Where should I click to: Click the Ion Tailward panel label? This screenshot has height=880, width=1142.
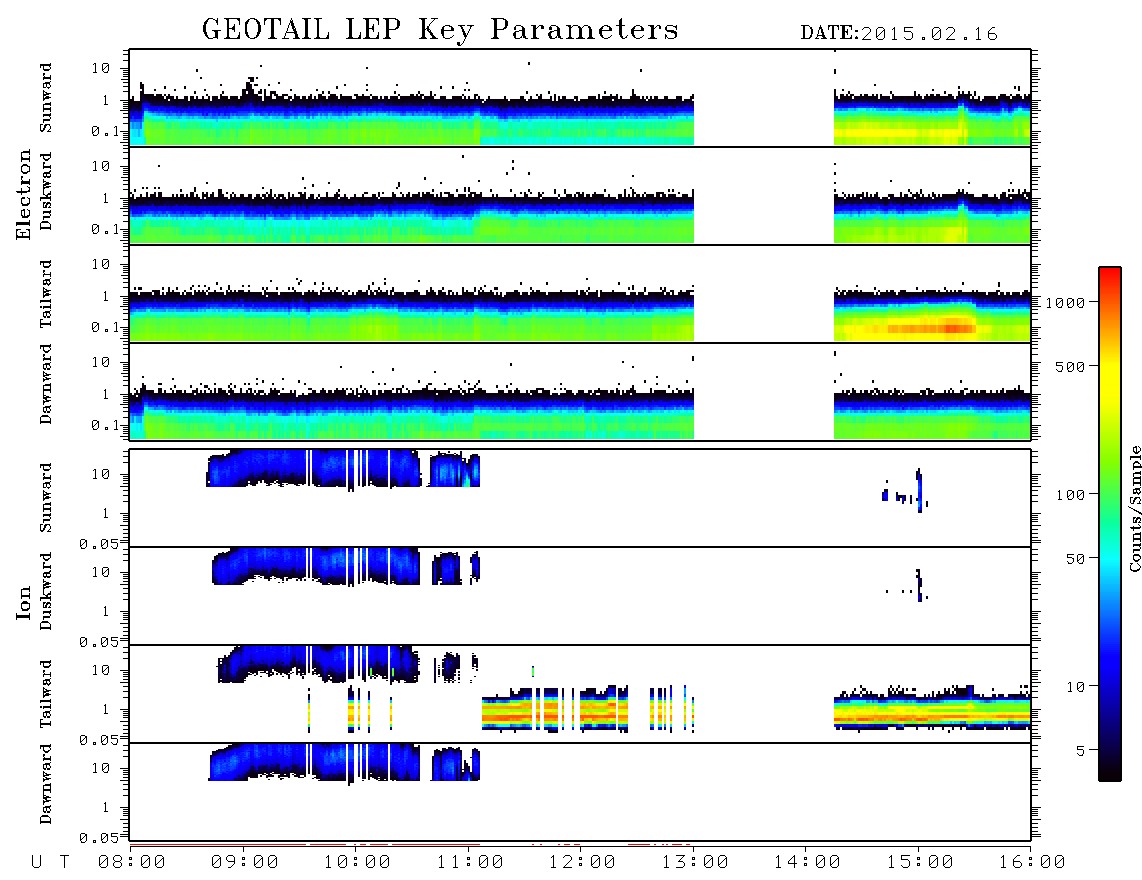pos(46,694)
